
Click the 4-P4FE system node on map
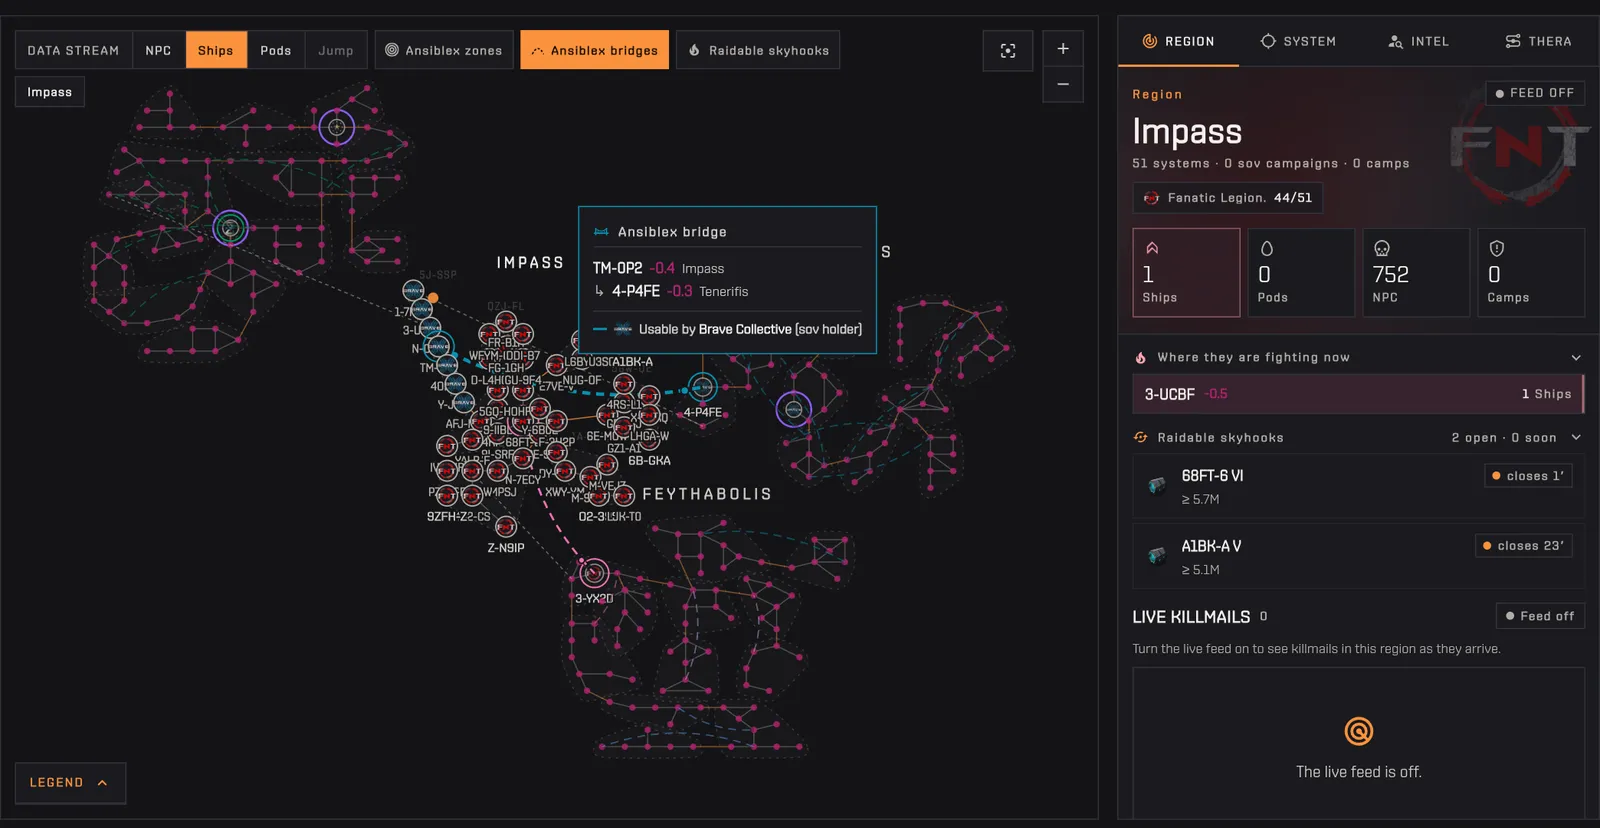click(x=703, y=387)
